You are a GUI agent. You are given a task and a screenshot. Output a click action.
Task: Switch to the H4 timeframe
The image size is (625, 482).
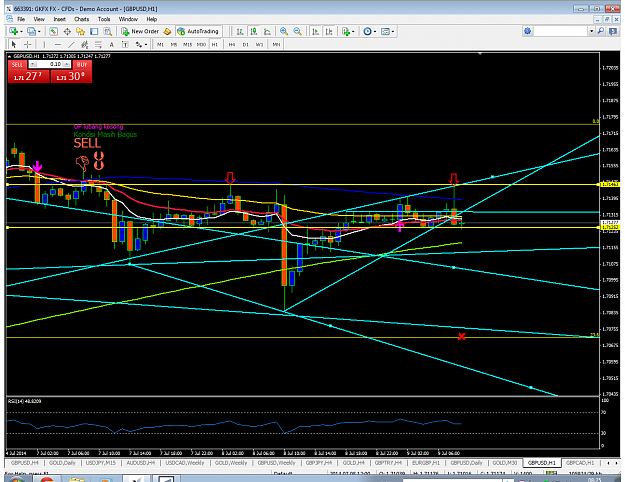pos(232,44)
